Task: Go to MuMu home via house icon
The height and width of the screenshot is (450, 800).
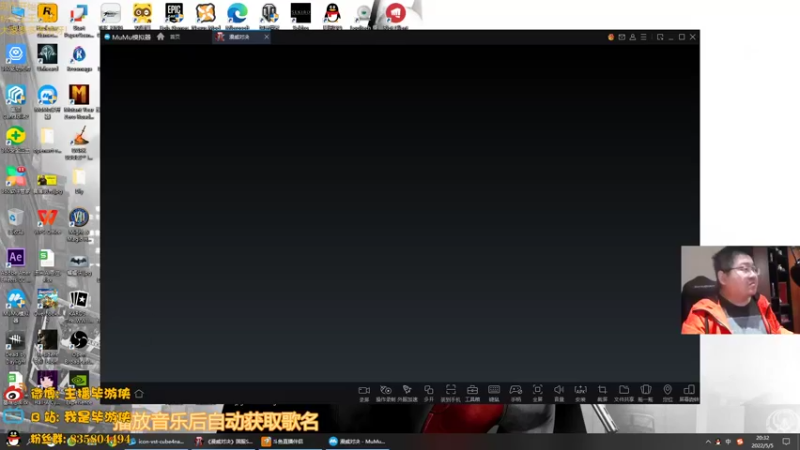Action: click(161, 37)
